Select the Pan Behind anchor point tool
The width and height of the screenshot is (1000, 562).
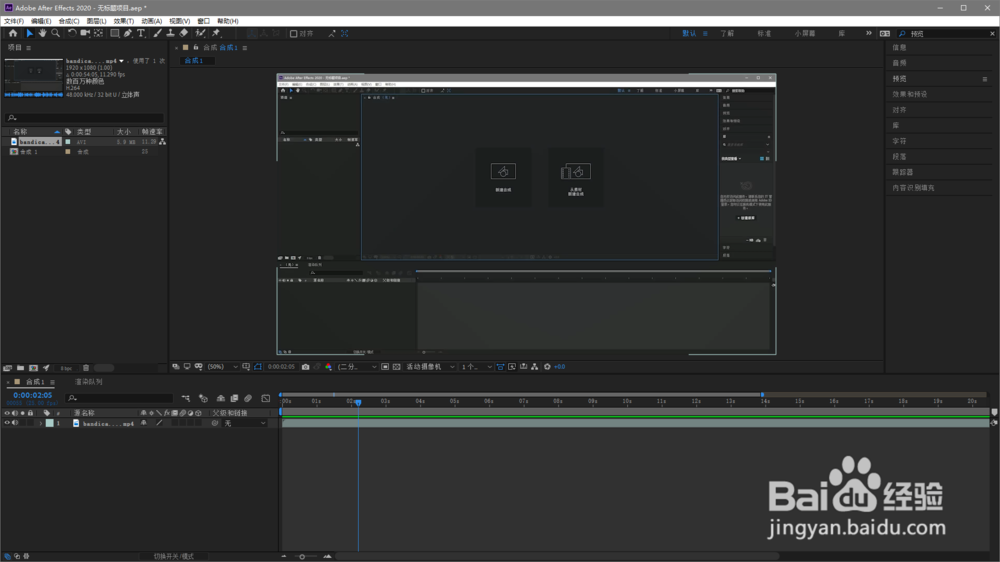click(x=98, y=33)
